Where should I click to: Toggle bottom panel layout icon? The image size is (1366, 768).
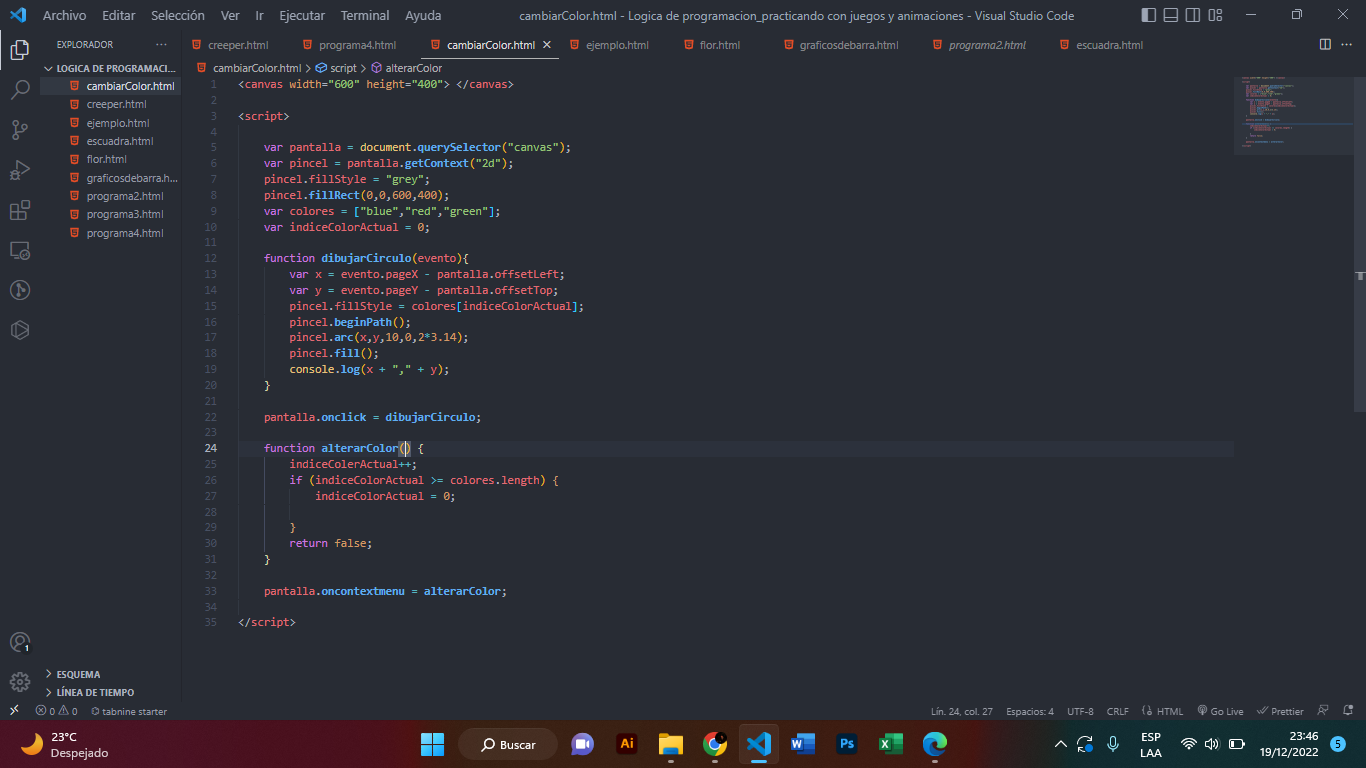1170,15
